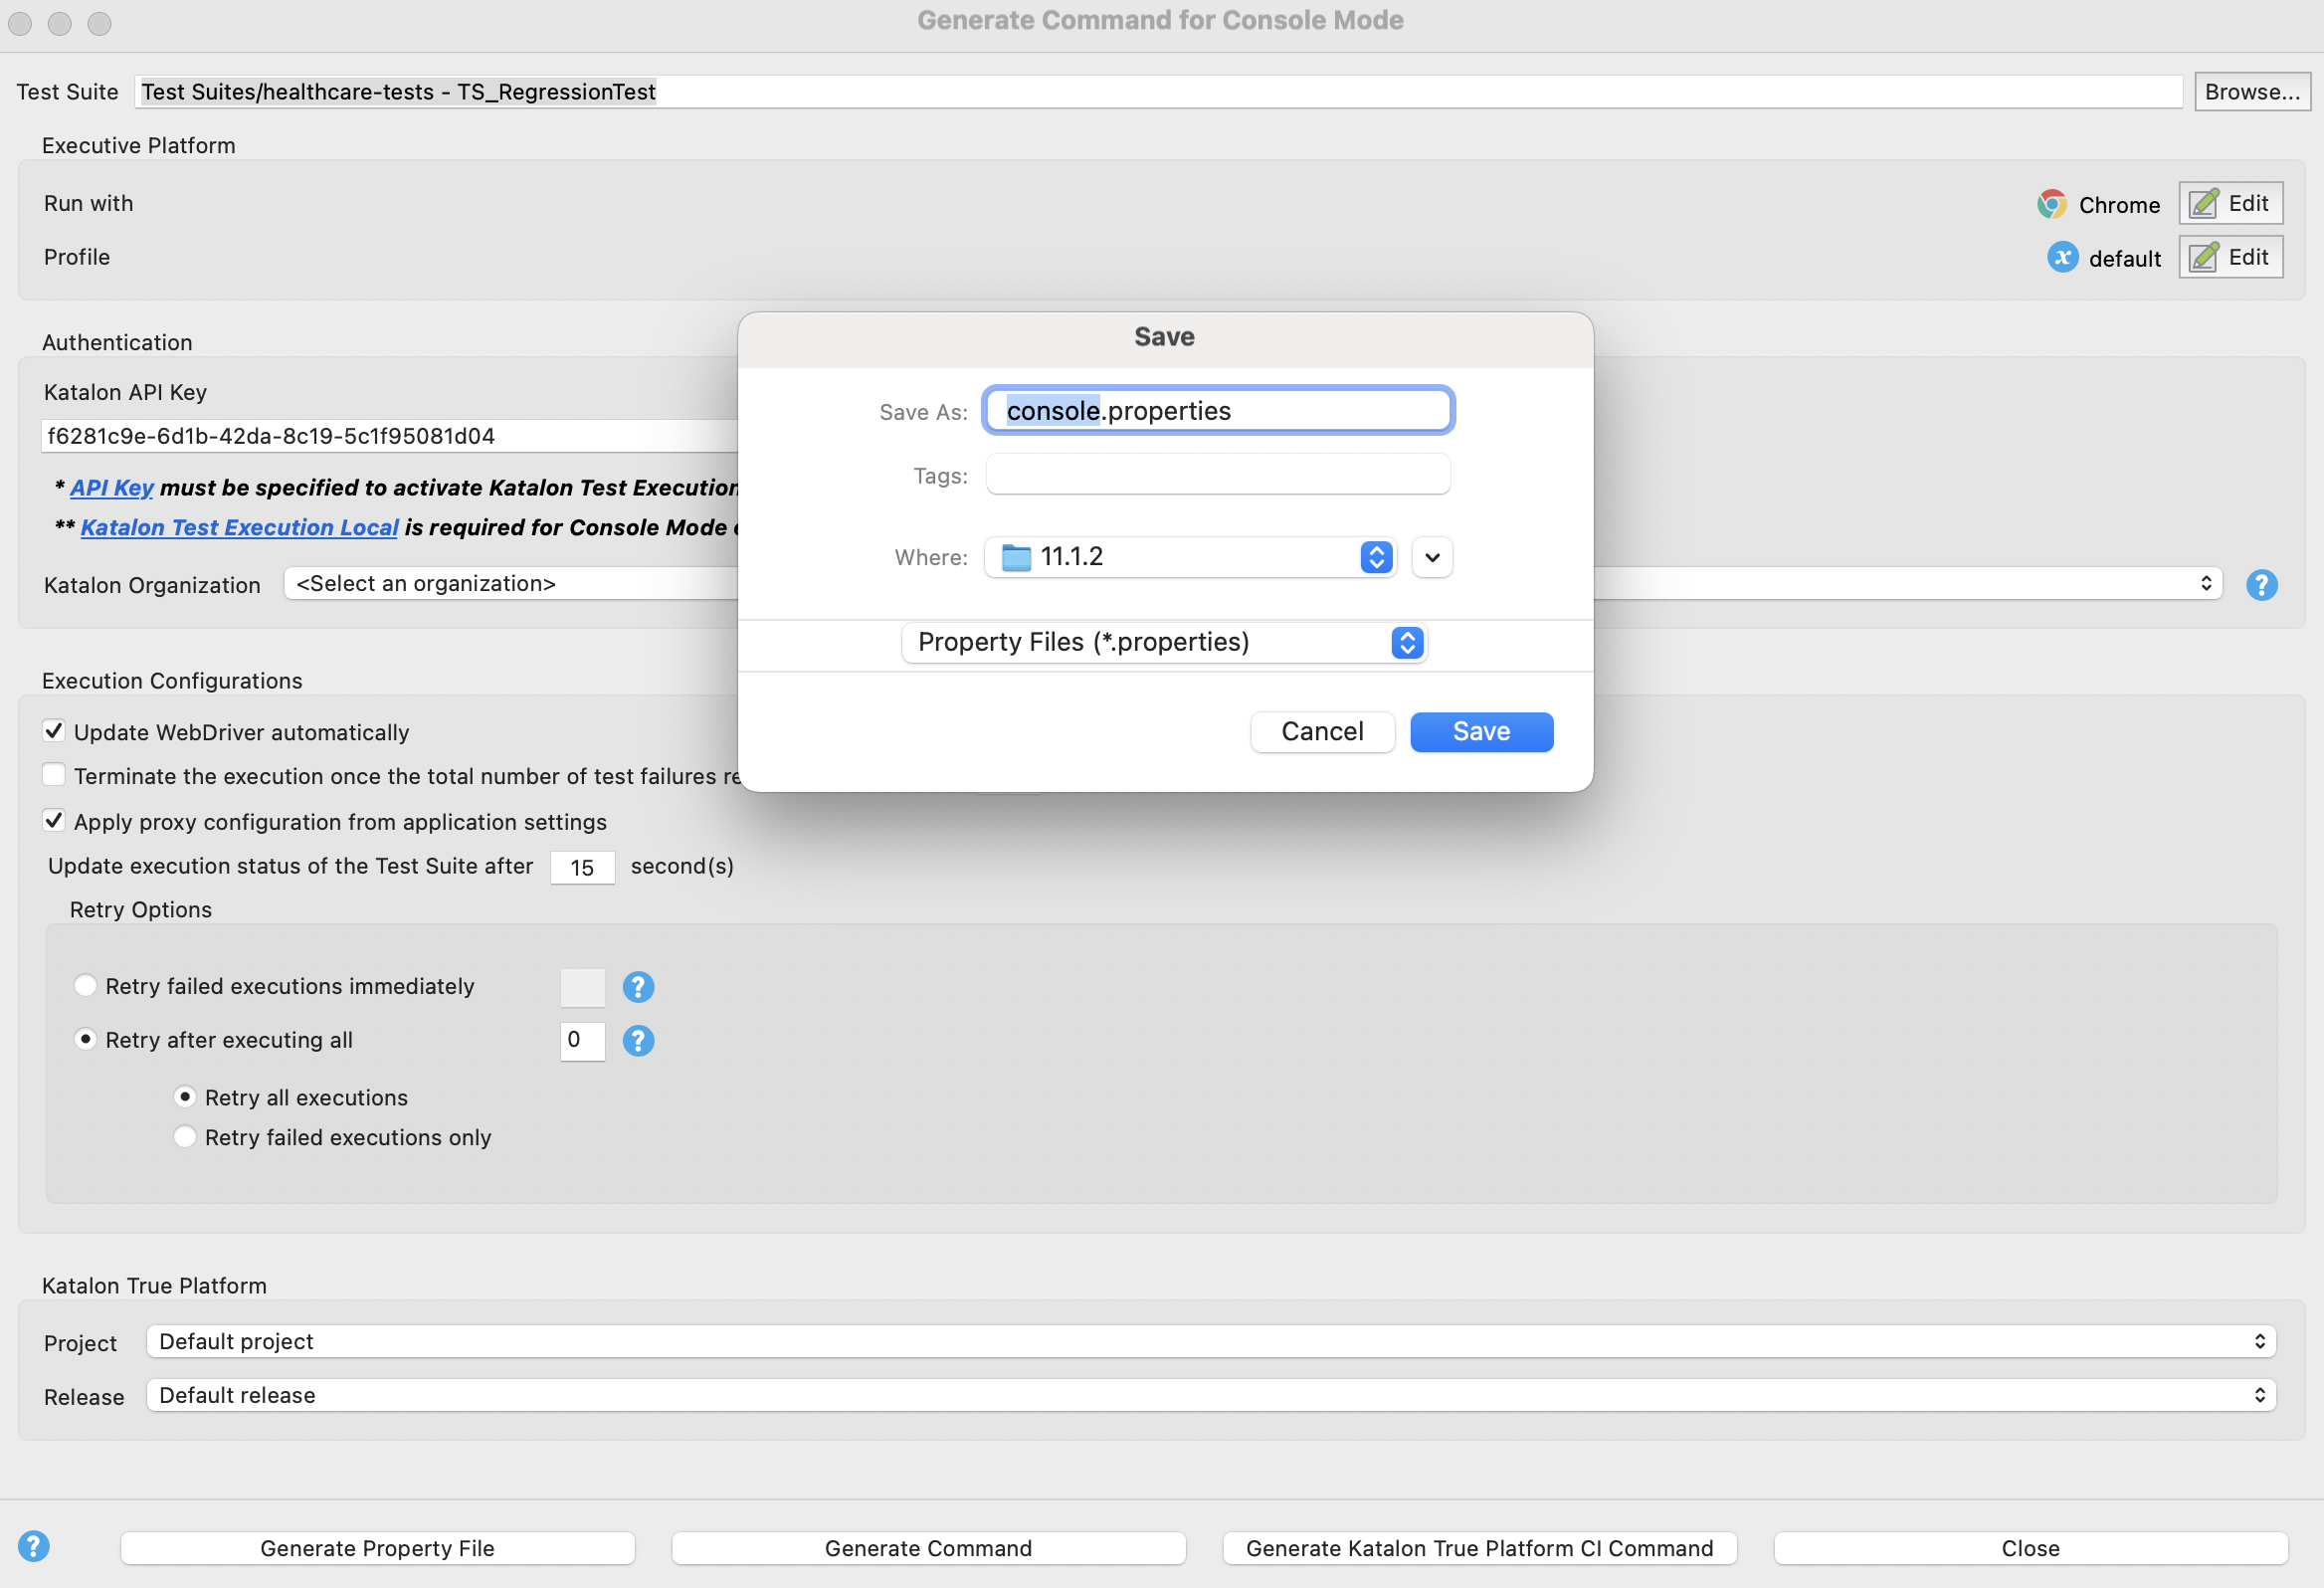Follow the Katalon Test Execution Local link
2324x1588 pixels.
[239, 527]
